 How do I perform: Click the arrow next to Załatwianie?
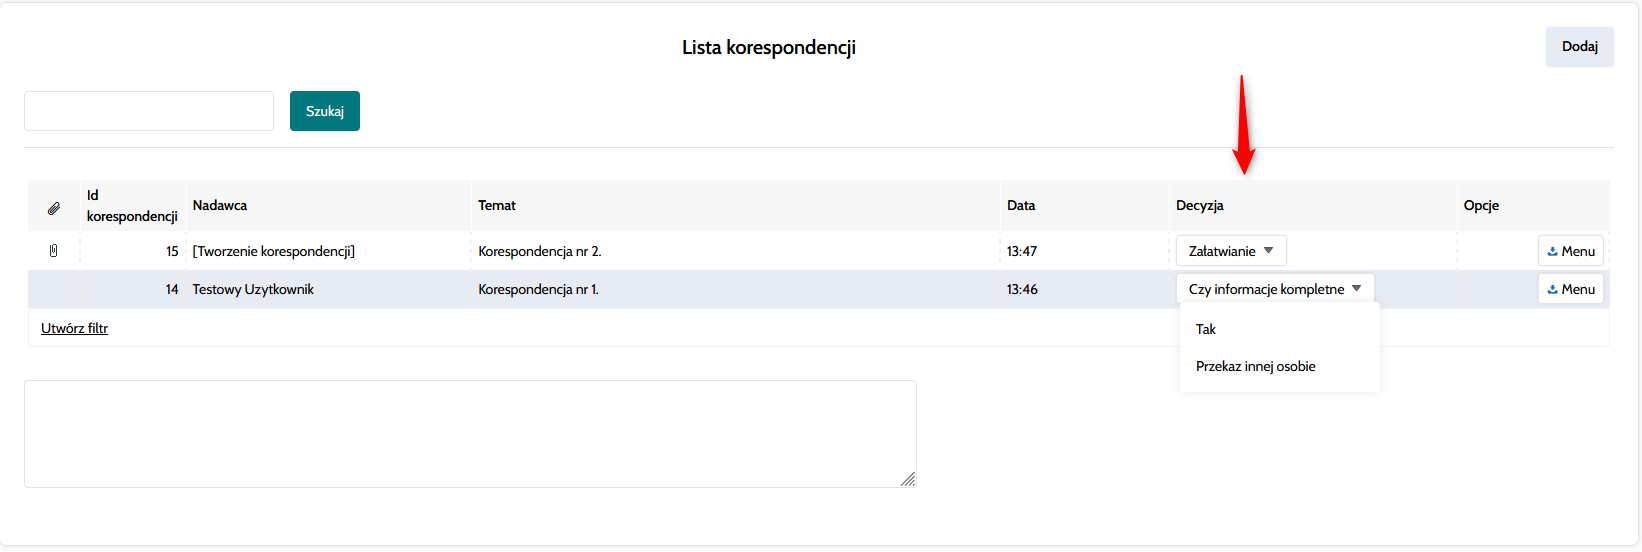1268,251
